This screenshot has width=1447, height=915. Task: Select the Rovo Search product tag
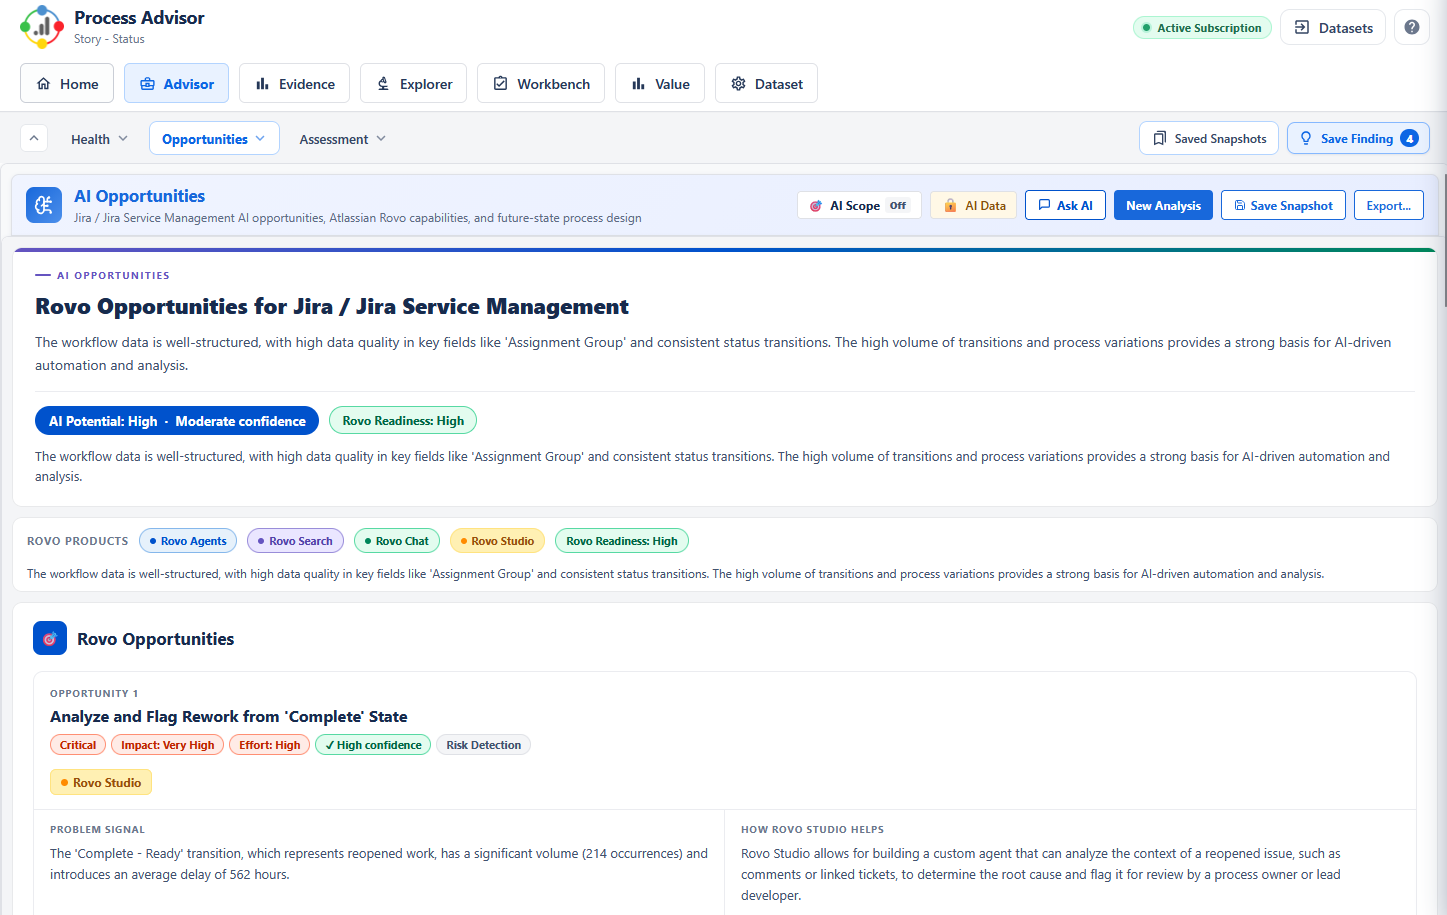[295, 541]
